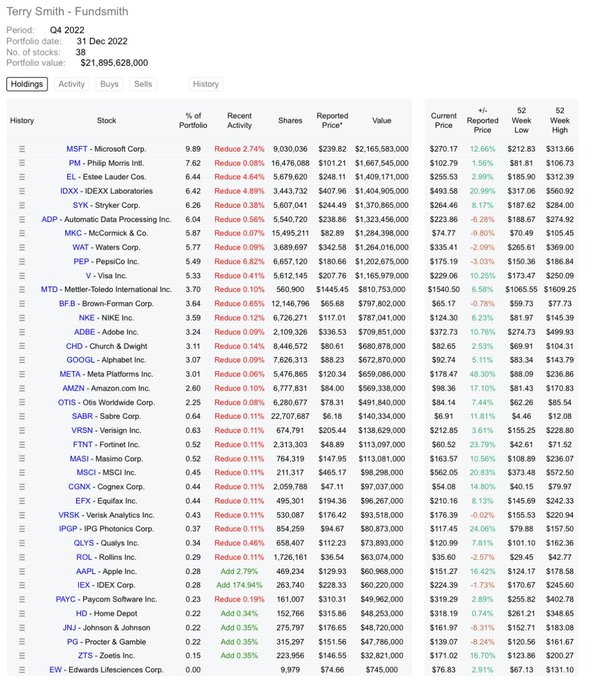This screenshot has width=611, height=680.
Task: Open history icon for Zoetis Inc. row
Action: pyautogui.click(x=22, y=656)
